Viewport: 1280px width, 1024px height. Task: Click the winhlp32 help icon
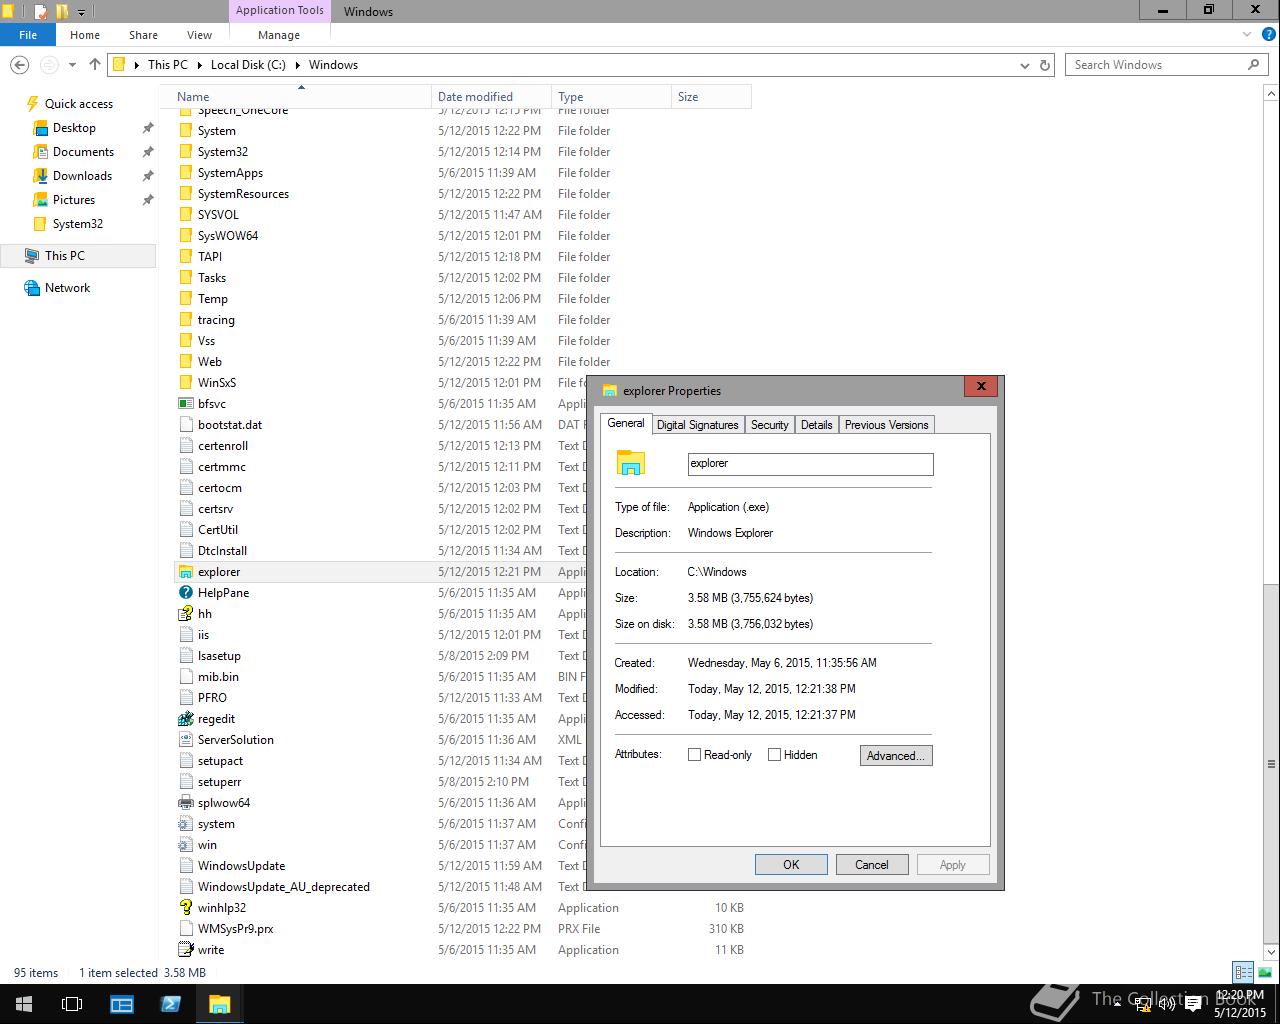point(185,908)
